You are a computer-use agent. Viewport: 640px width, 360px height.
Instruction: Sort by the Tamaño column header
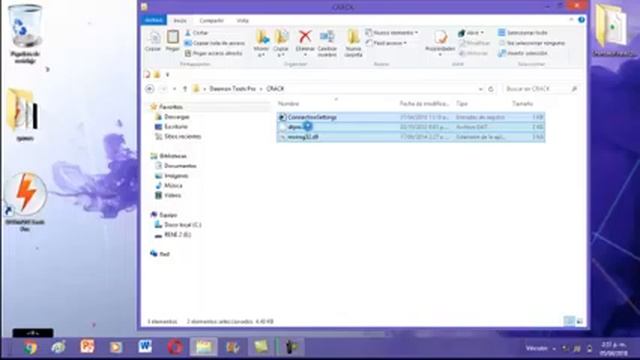[x=522, y=104]
